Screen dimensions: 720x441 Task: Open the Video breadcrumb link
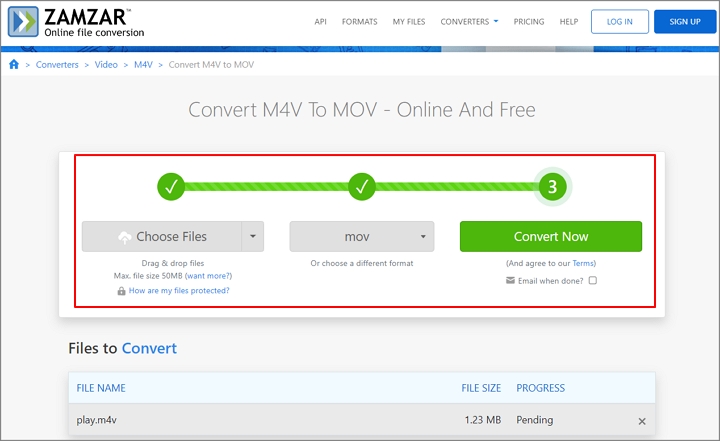click(106, 65)
